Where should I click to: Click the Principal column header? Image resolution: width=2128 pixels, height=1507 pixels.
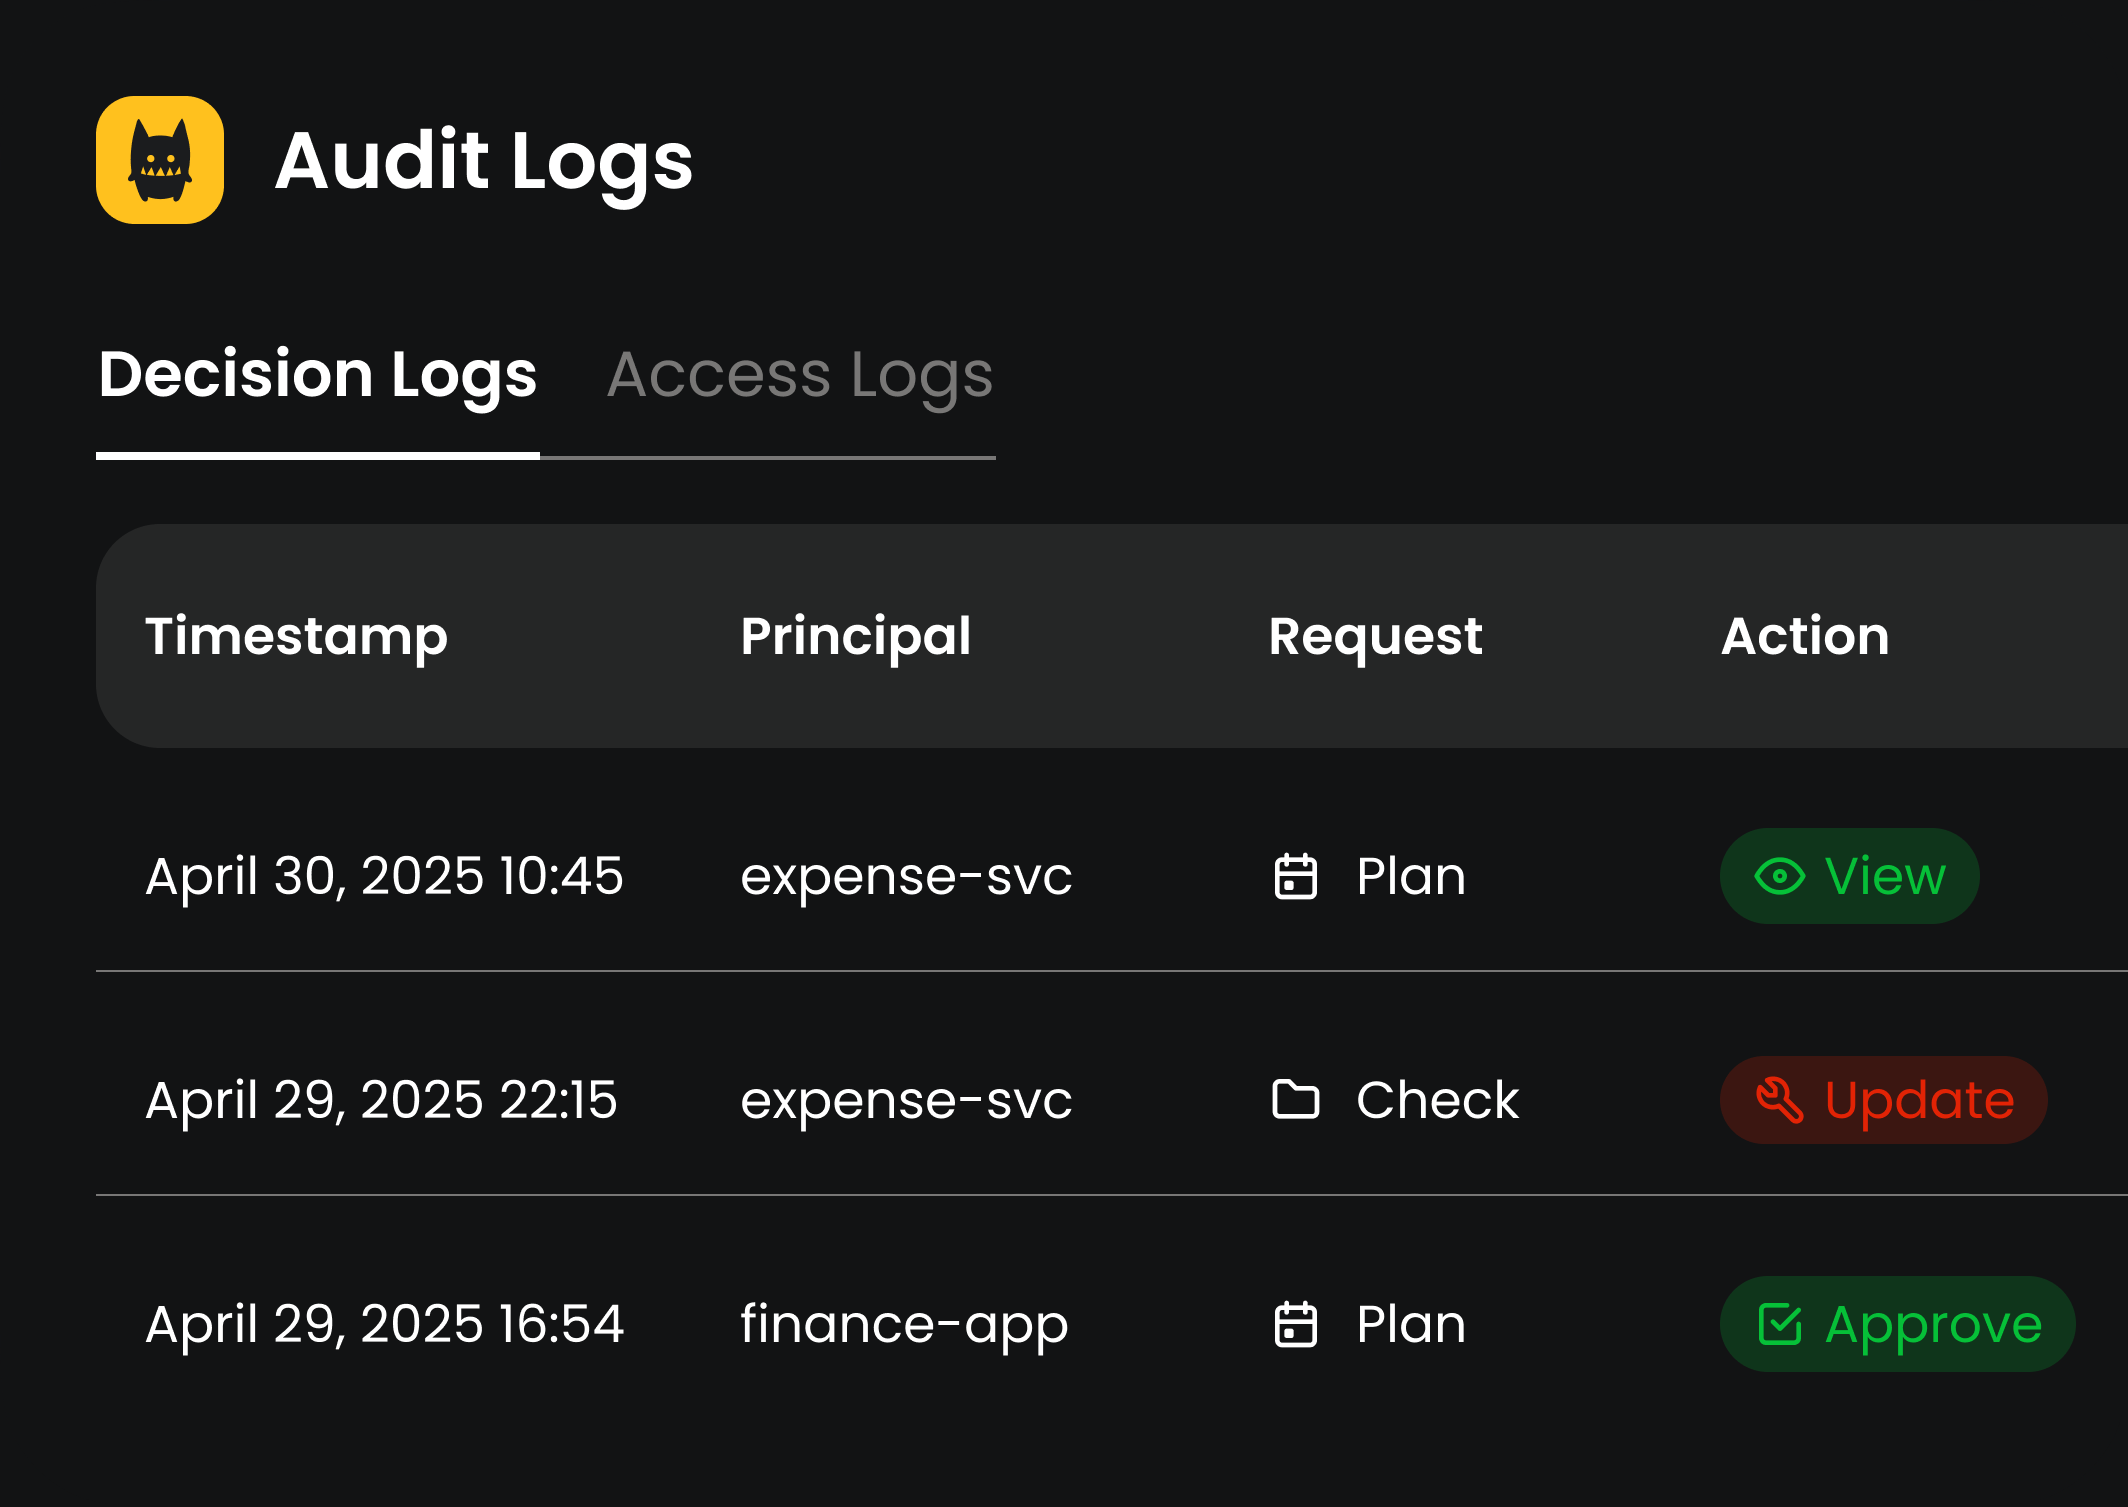pyautogui.click(x=856, y=637)
